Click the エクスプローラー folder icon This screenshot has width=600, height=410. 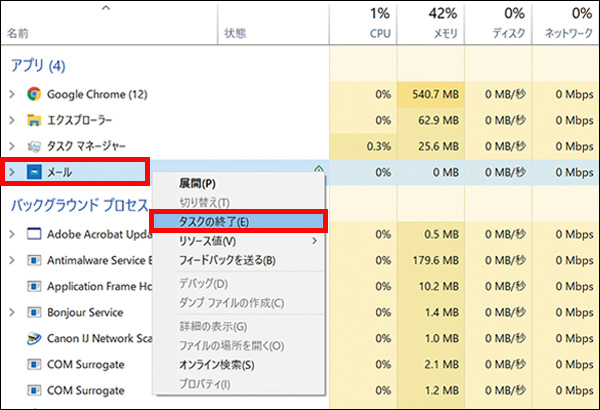pyautogui.click(x=34, y=120)
